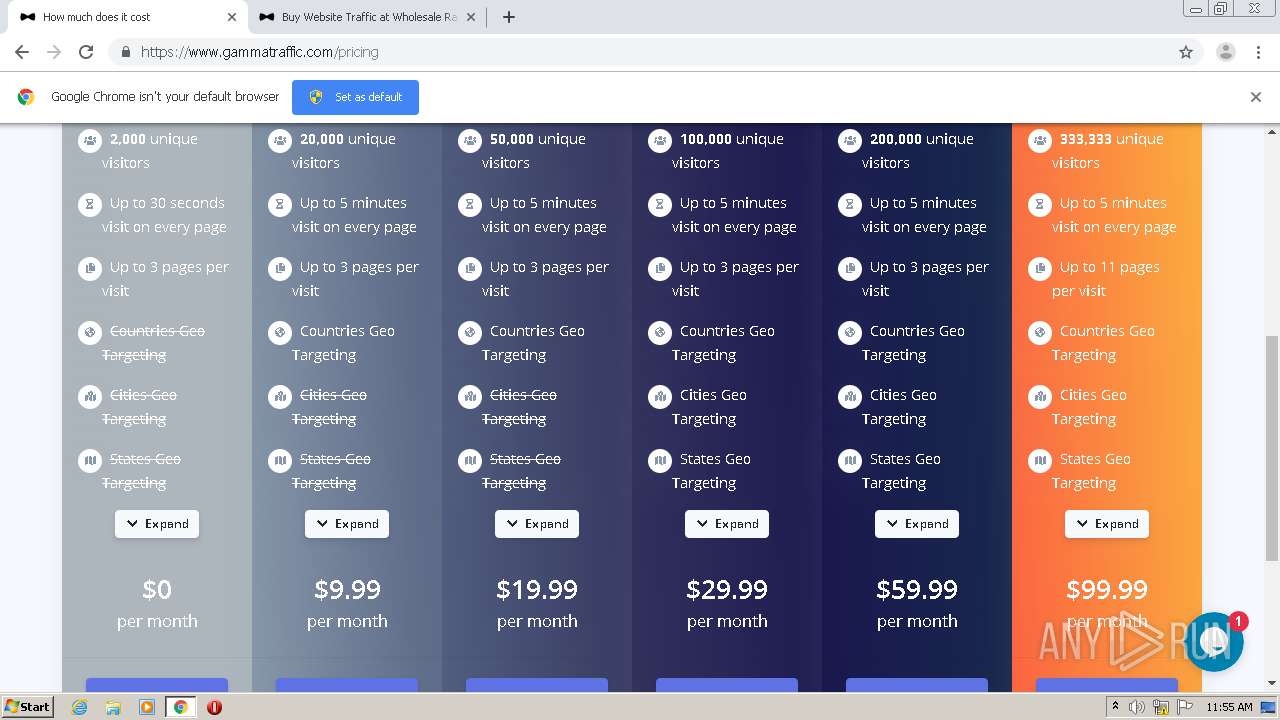
Task: Open the Windows Start menu
Action: point(28,707)
